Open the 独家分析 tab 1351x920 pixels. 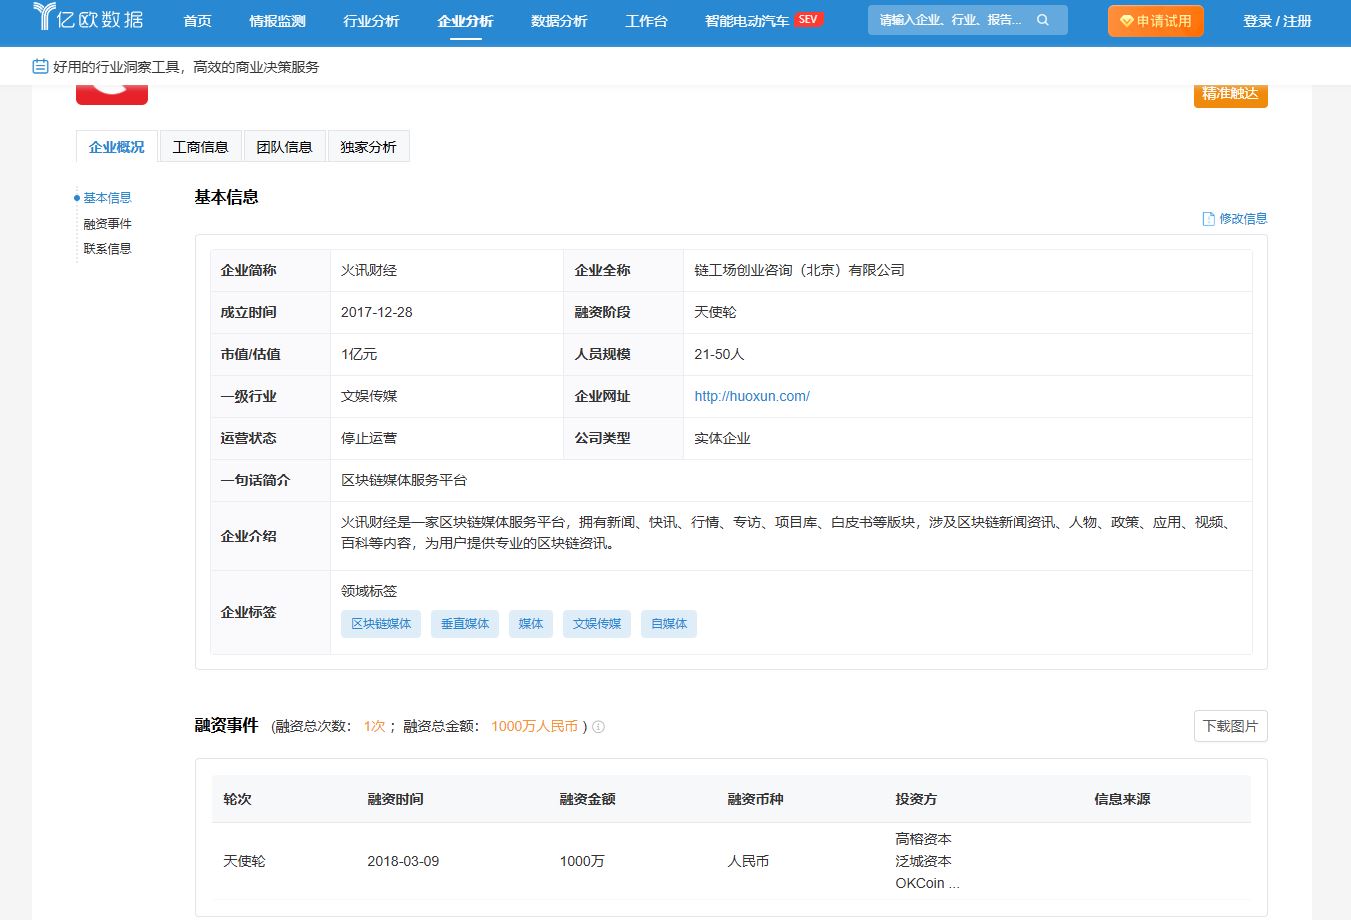[368, 147]
